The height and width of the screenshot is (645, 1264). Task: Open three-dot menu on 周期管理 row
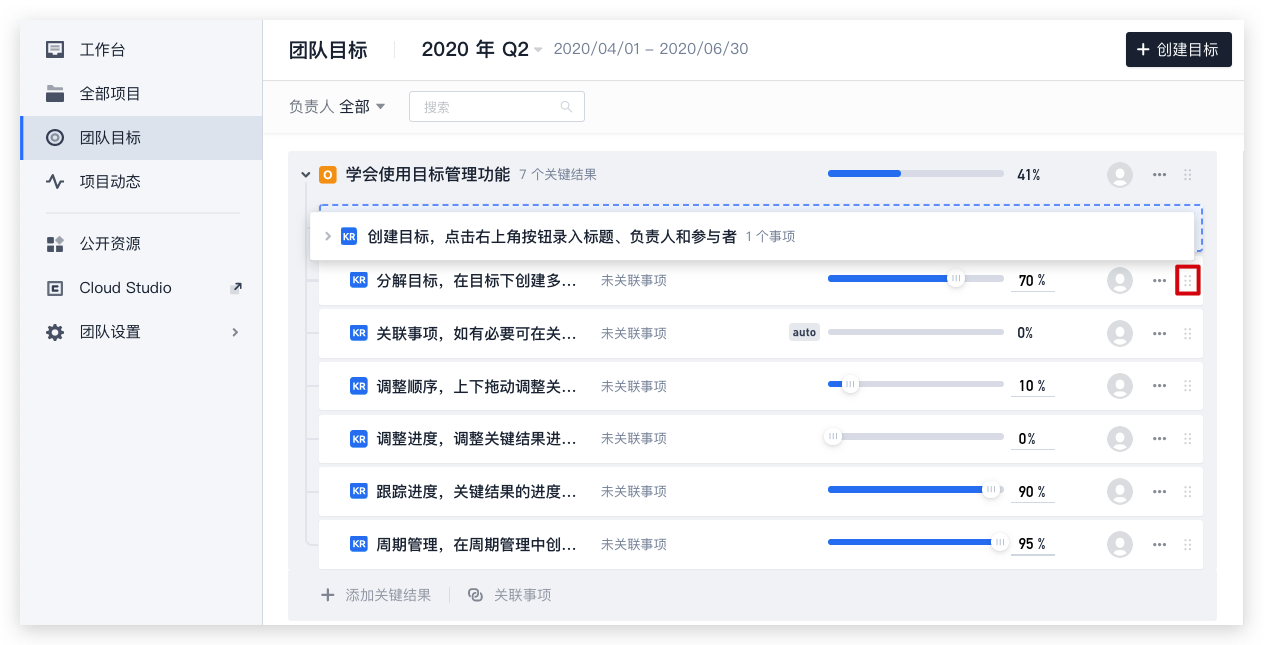(x=1159, y=545)
